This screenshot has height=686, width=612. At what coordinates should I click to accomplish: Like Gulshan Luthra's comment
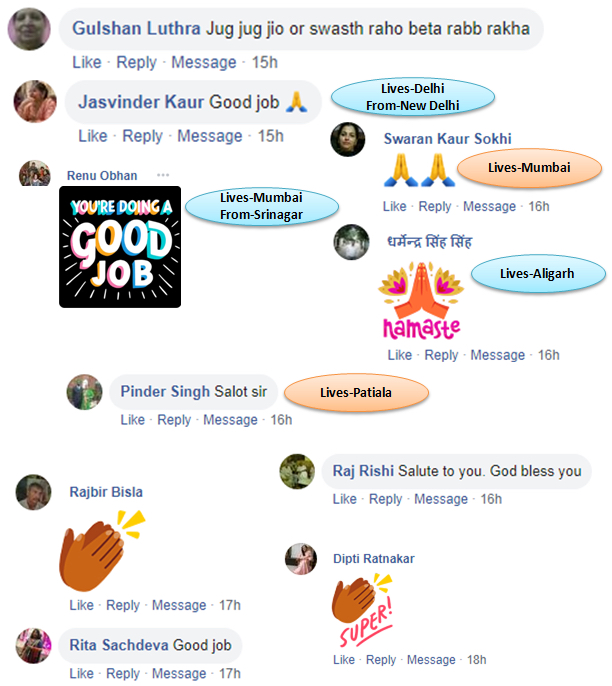click(87, 62)
